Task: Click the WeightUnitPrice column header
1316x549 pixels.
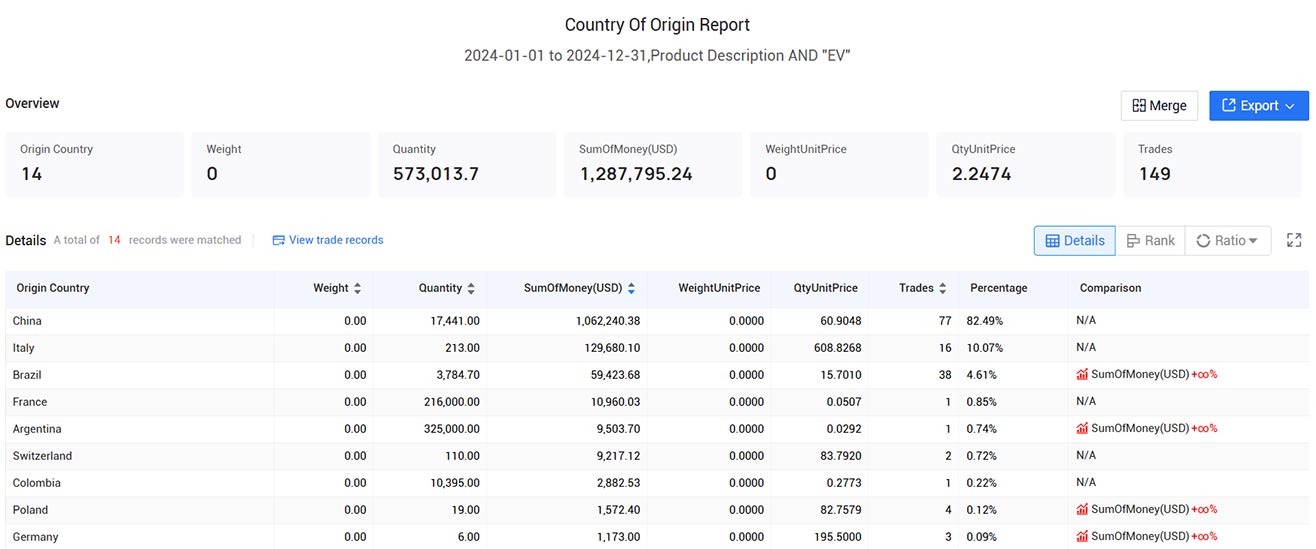Action: pyautogui.click(x=719, y=288)
